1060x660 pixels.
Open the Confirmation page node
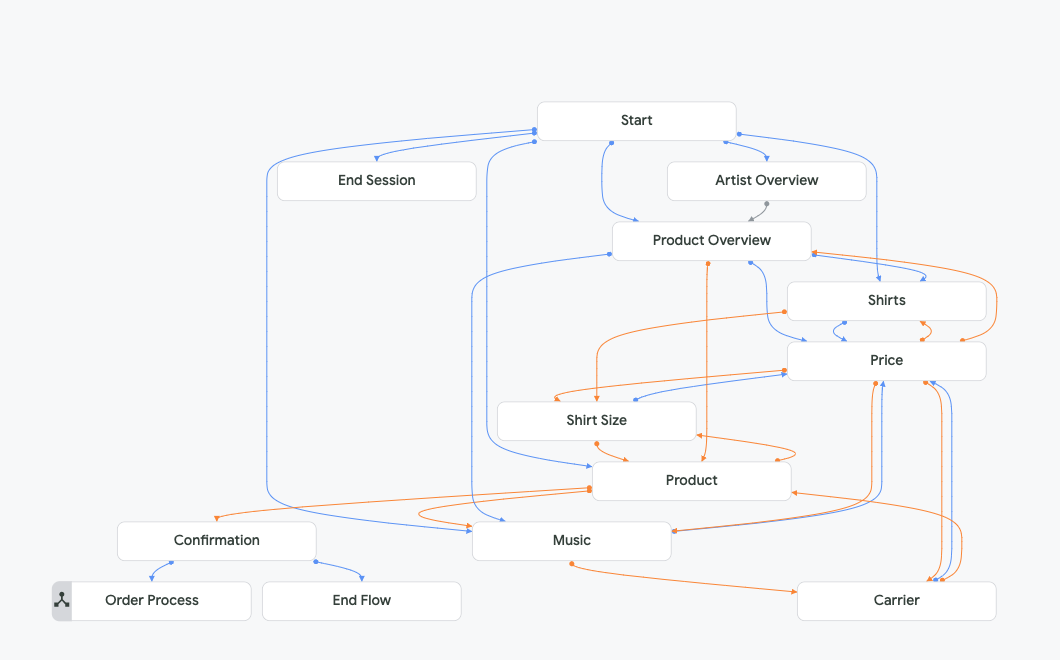tap(216, 541)
